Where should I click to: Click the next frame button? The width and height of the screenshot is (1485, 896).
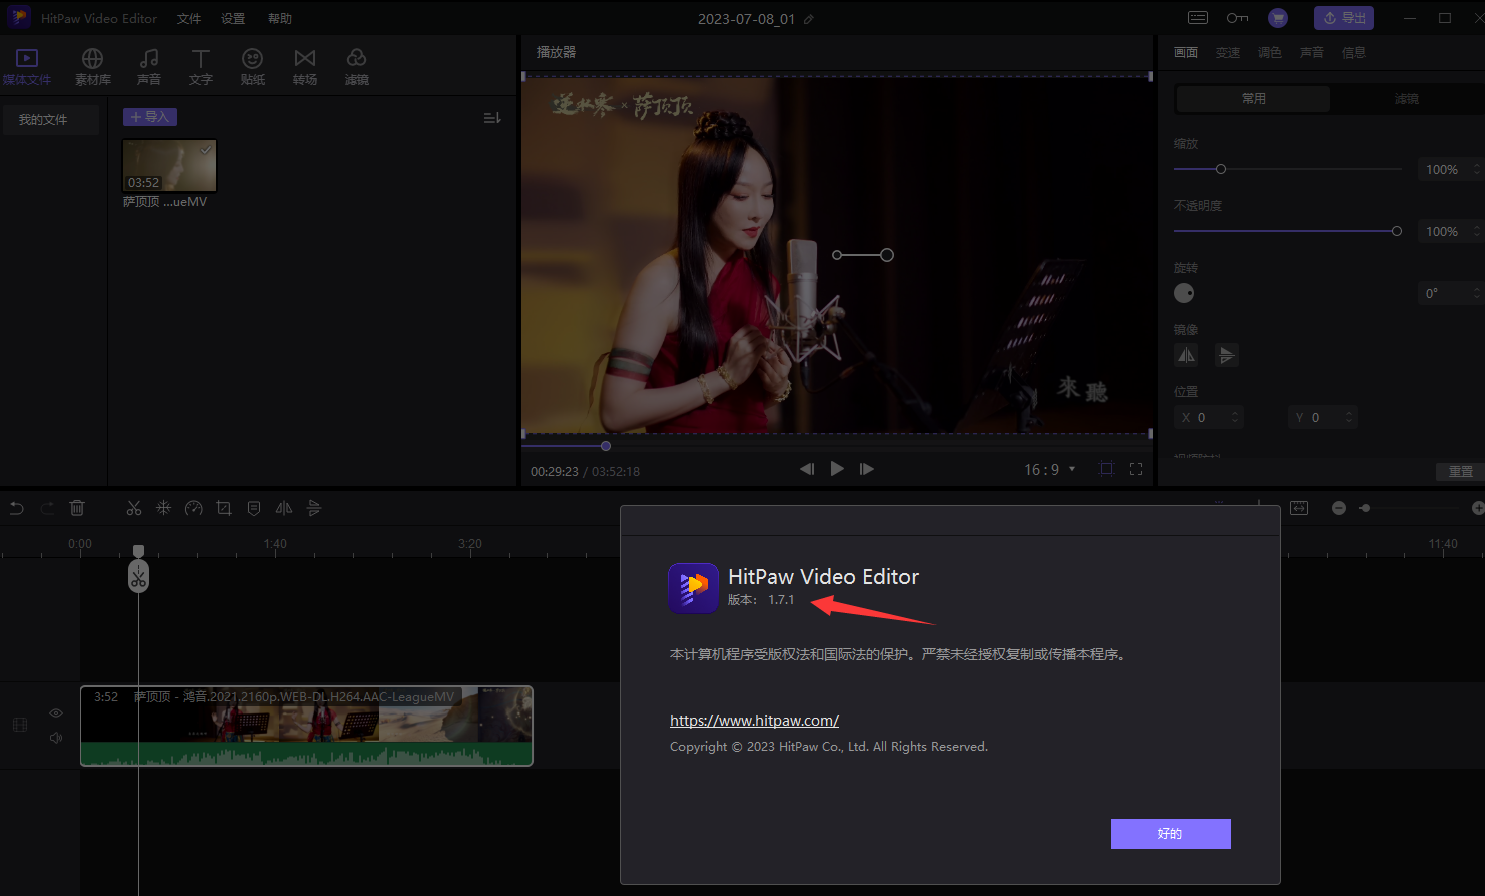[x=867, y=469]
